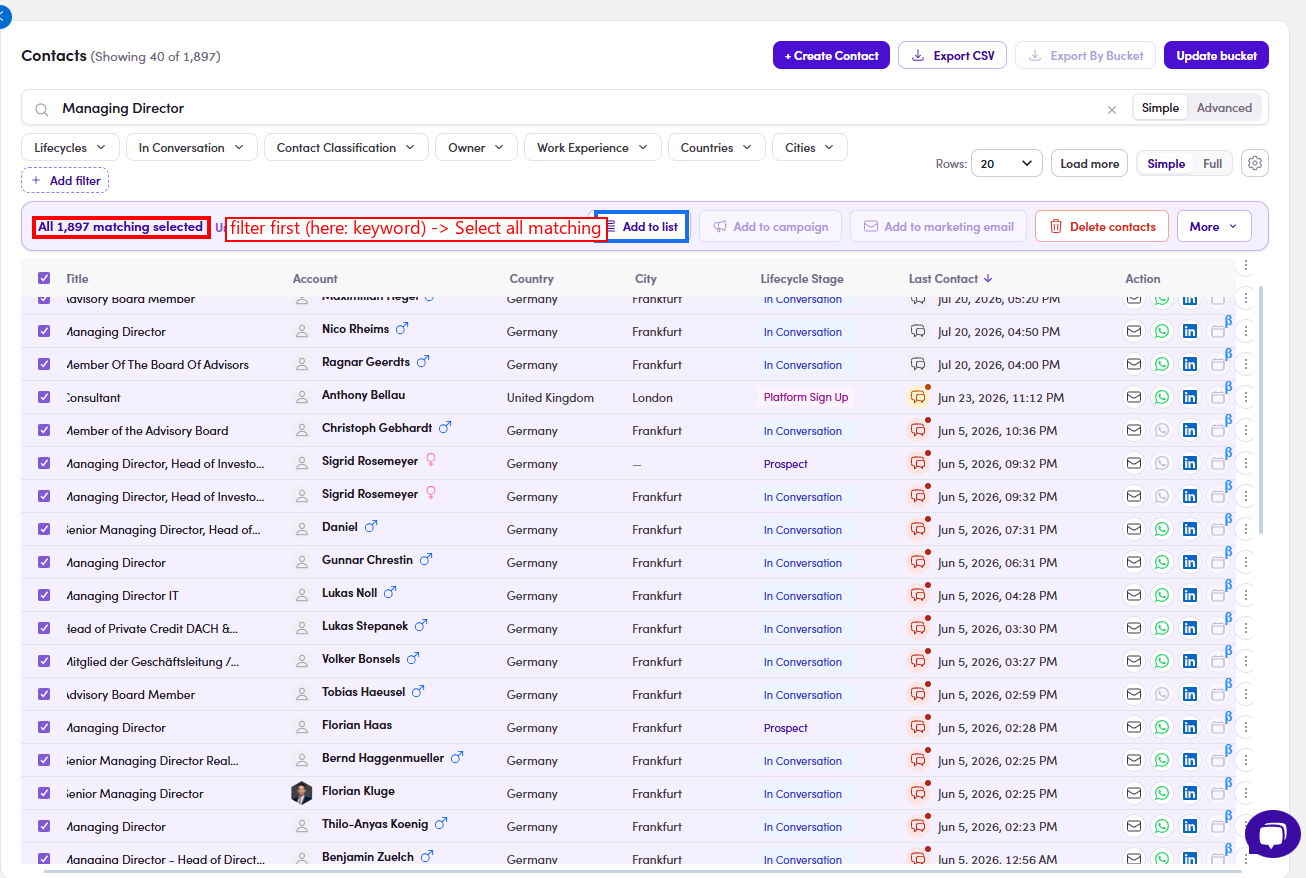Open the Countries filter dropdown
This screenshot has height=878, width=1306.
716,147
